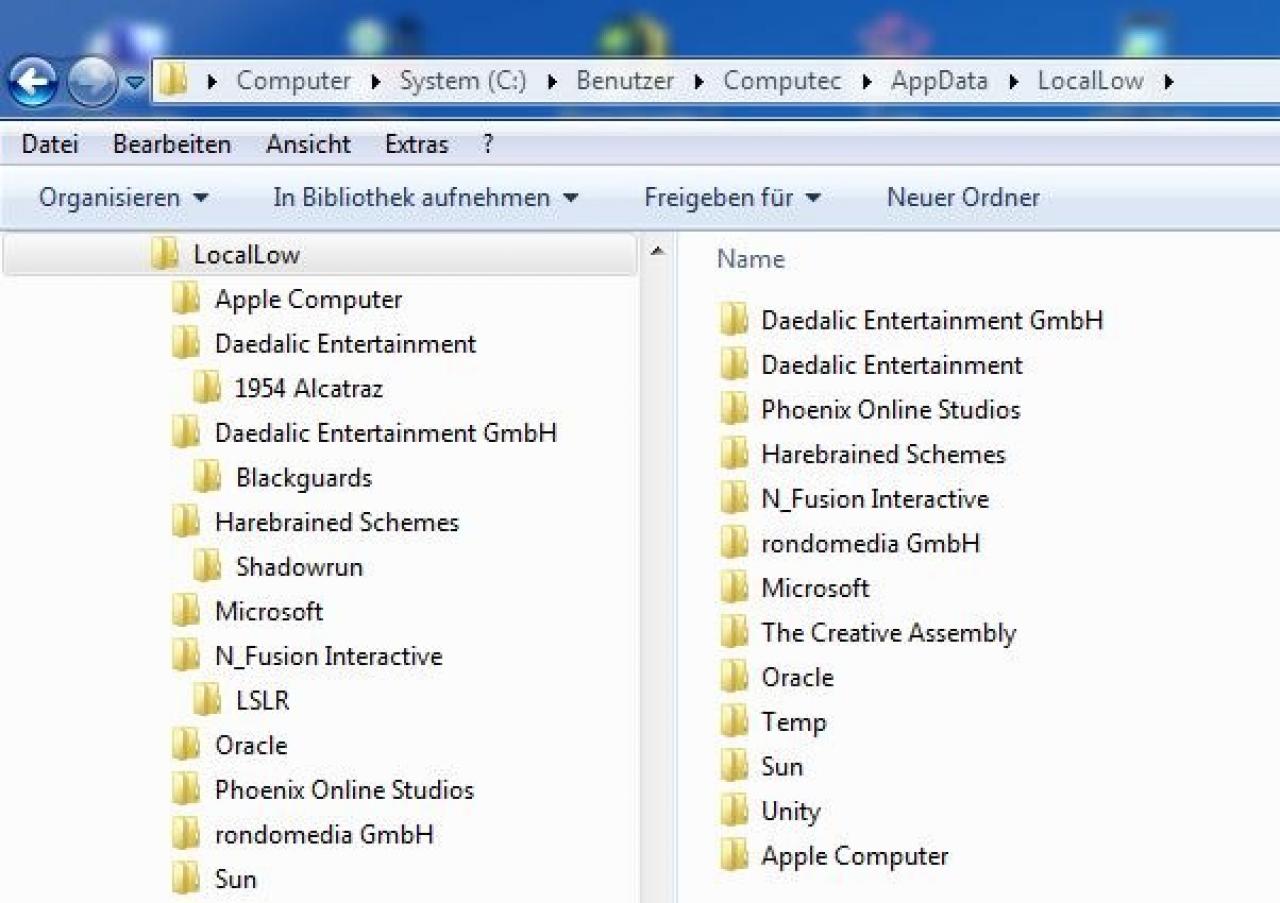Select Shadowrun folder in the tree
This screenshot has height=903, width=1280.
coord(299,567)
